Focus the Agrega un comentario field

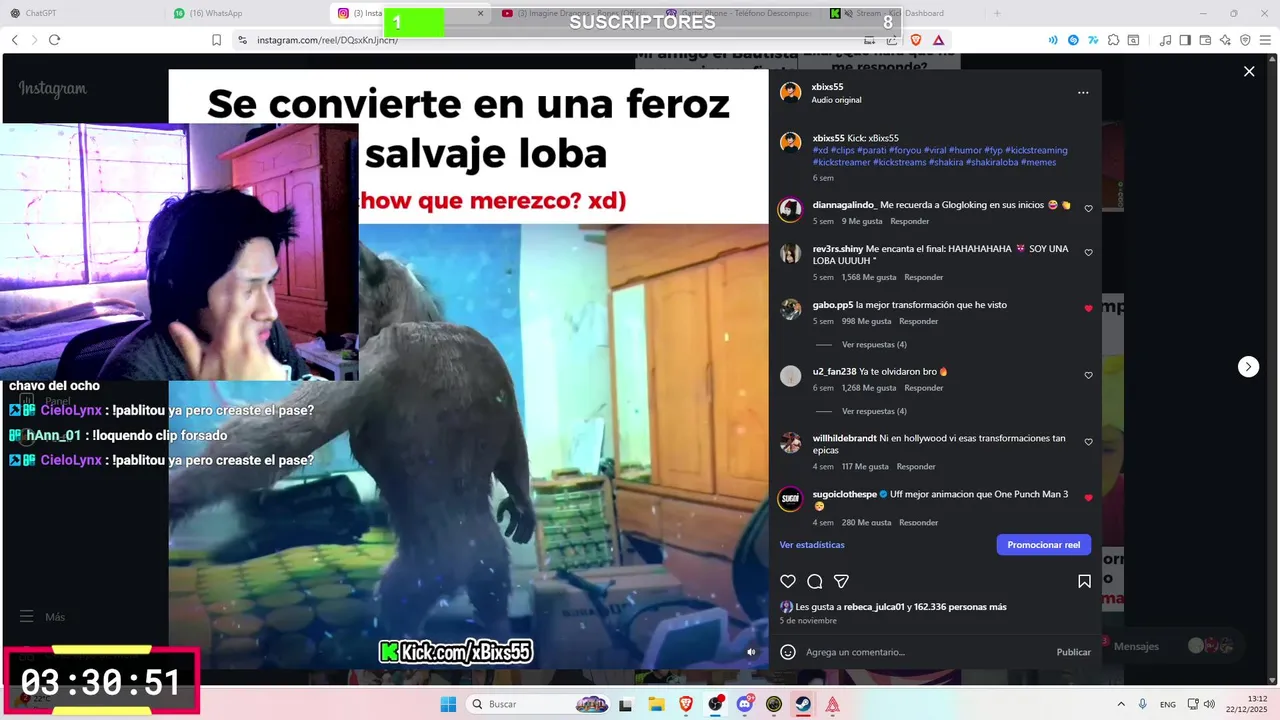tap(925, 652)
